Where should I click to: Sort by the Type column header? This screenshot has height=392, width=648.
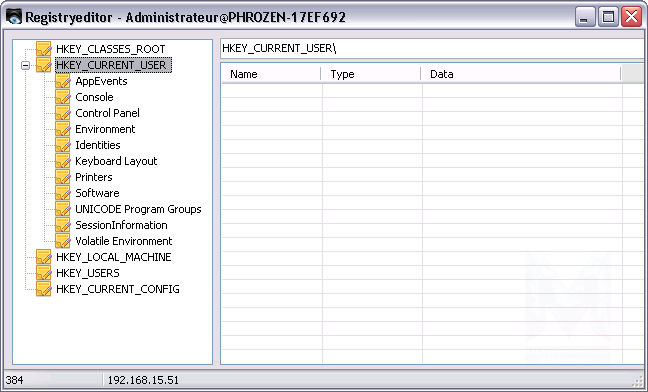click(x=371, y=74)
